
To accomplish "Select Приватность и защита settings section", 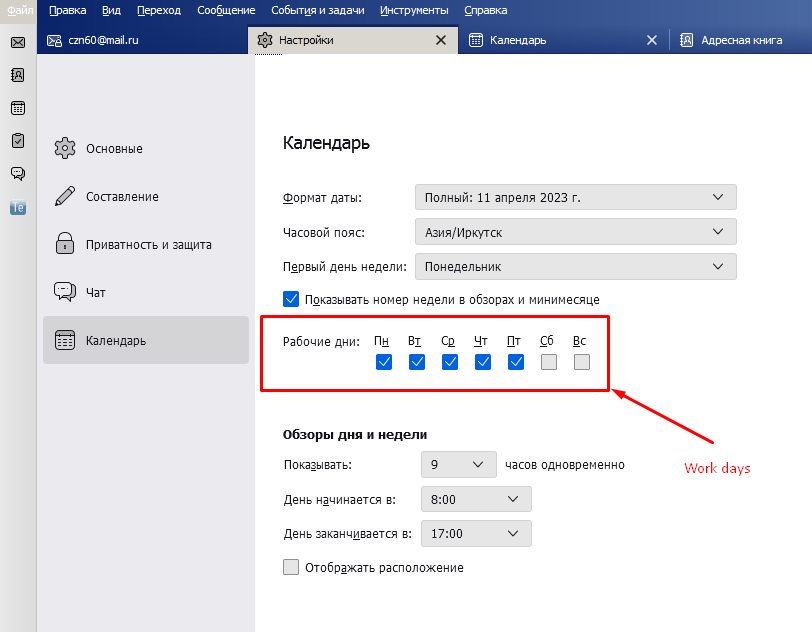I will pos(148,245).
